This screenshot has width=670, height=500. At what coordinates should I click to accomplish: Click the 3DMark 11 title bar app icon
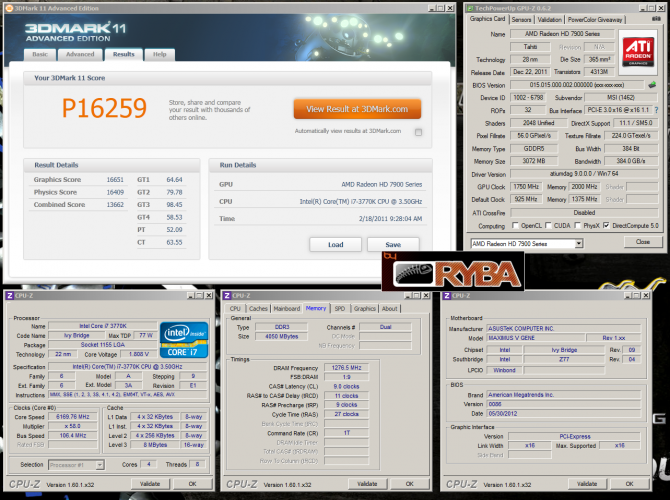click(9, 8)
